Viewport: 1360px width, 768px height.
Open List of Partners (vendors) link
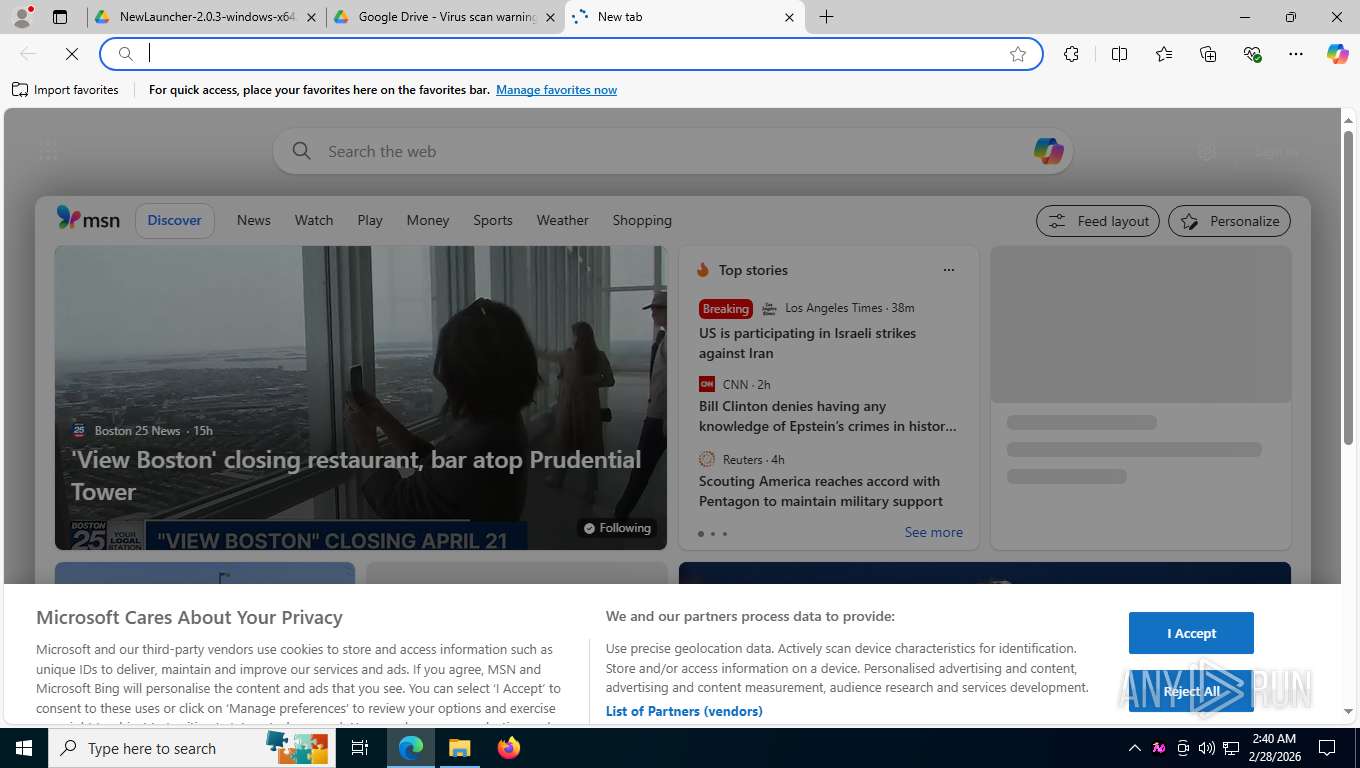[x=684, y=711]
